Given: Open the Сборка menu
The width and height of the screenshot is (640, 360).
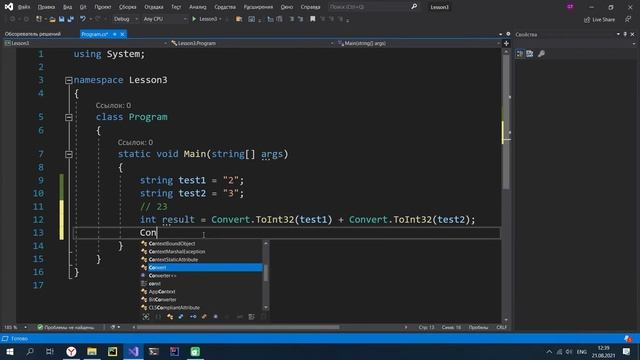Looking at the screenshot, I should coord(128,7).
